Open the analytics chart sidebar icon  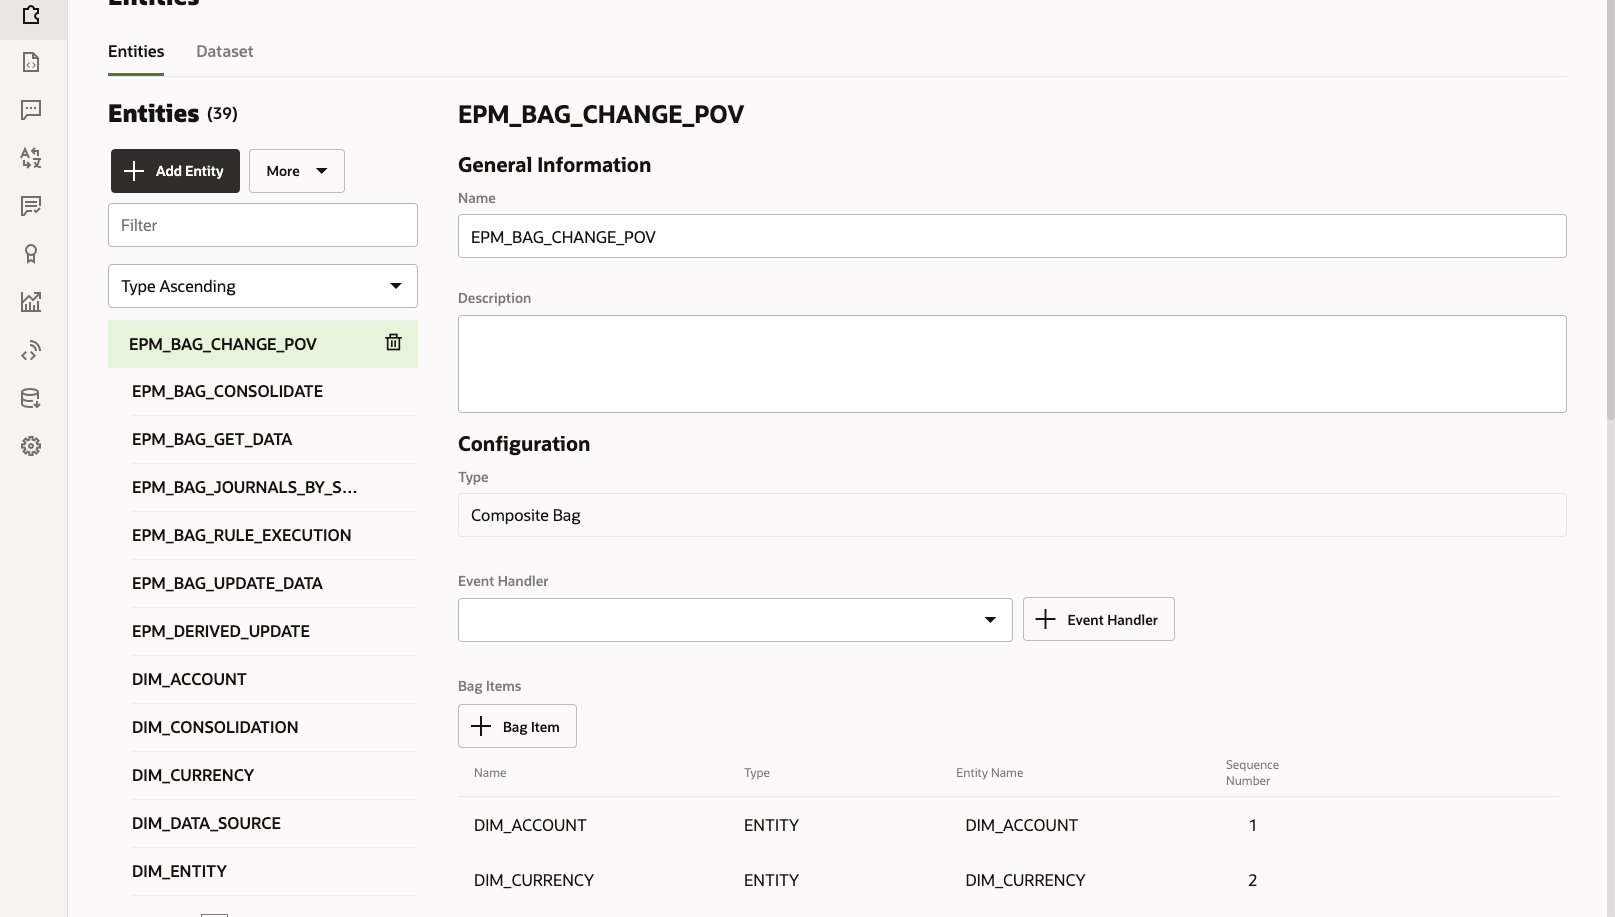31,302
